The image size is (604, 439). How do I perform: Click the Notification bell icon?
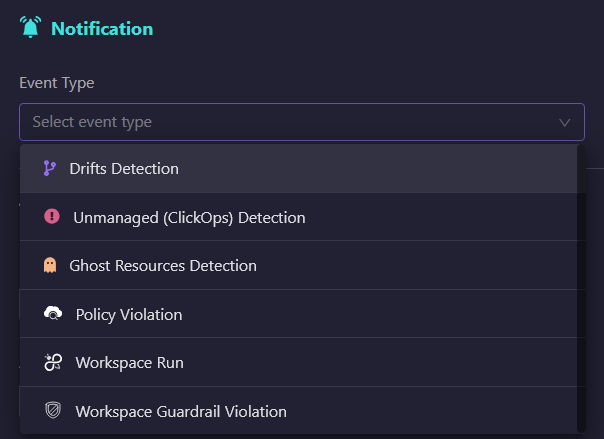[x=30, y=27]
